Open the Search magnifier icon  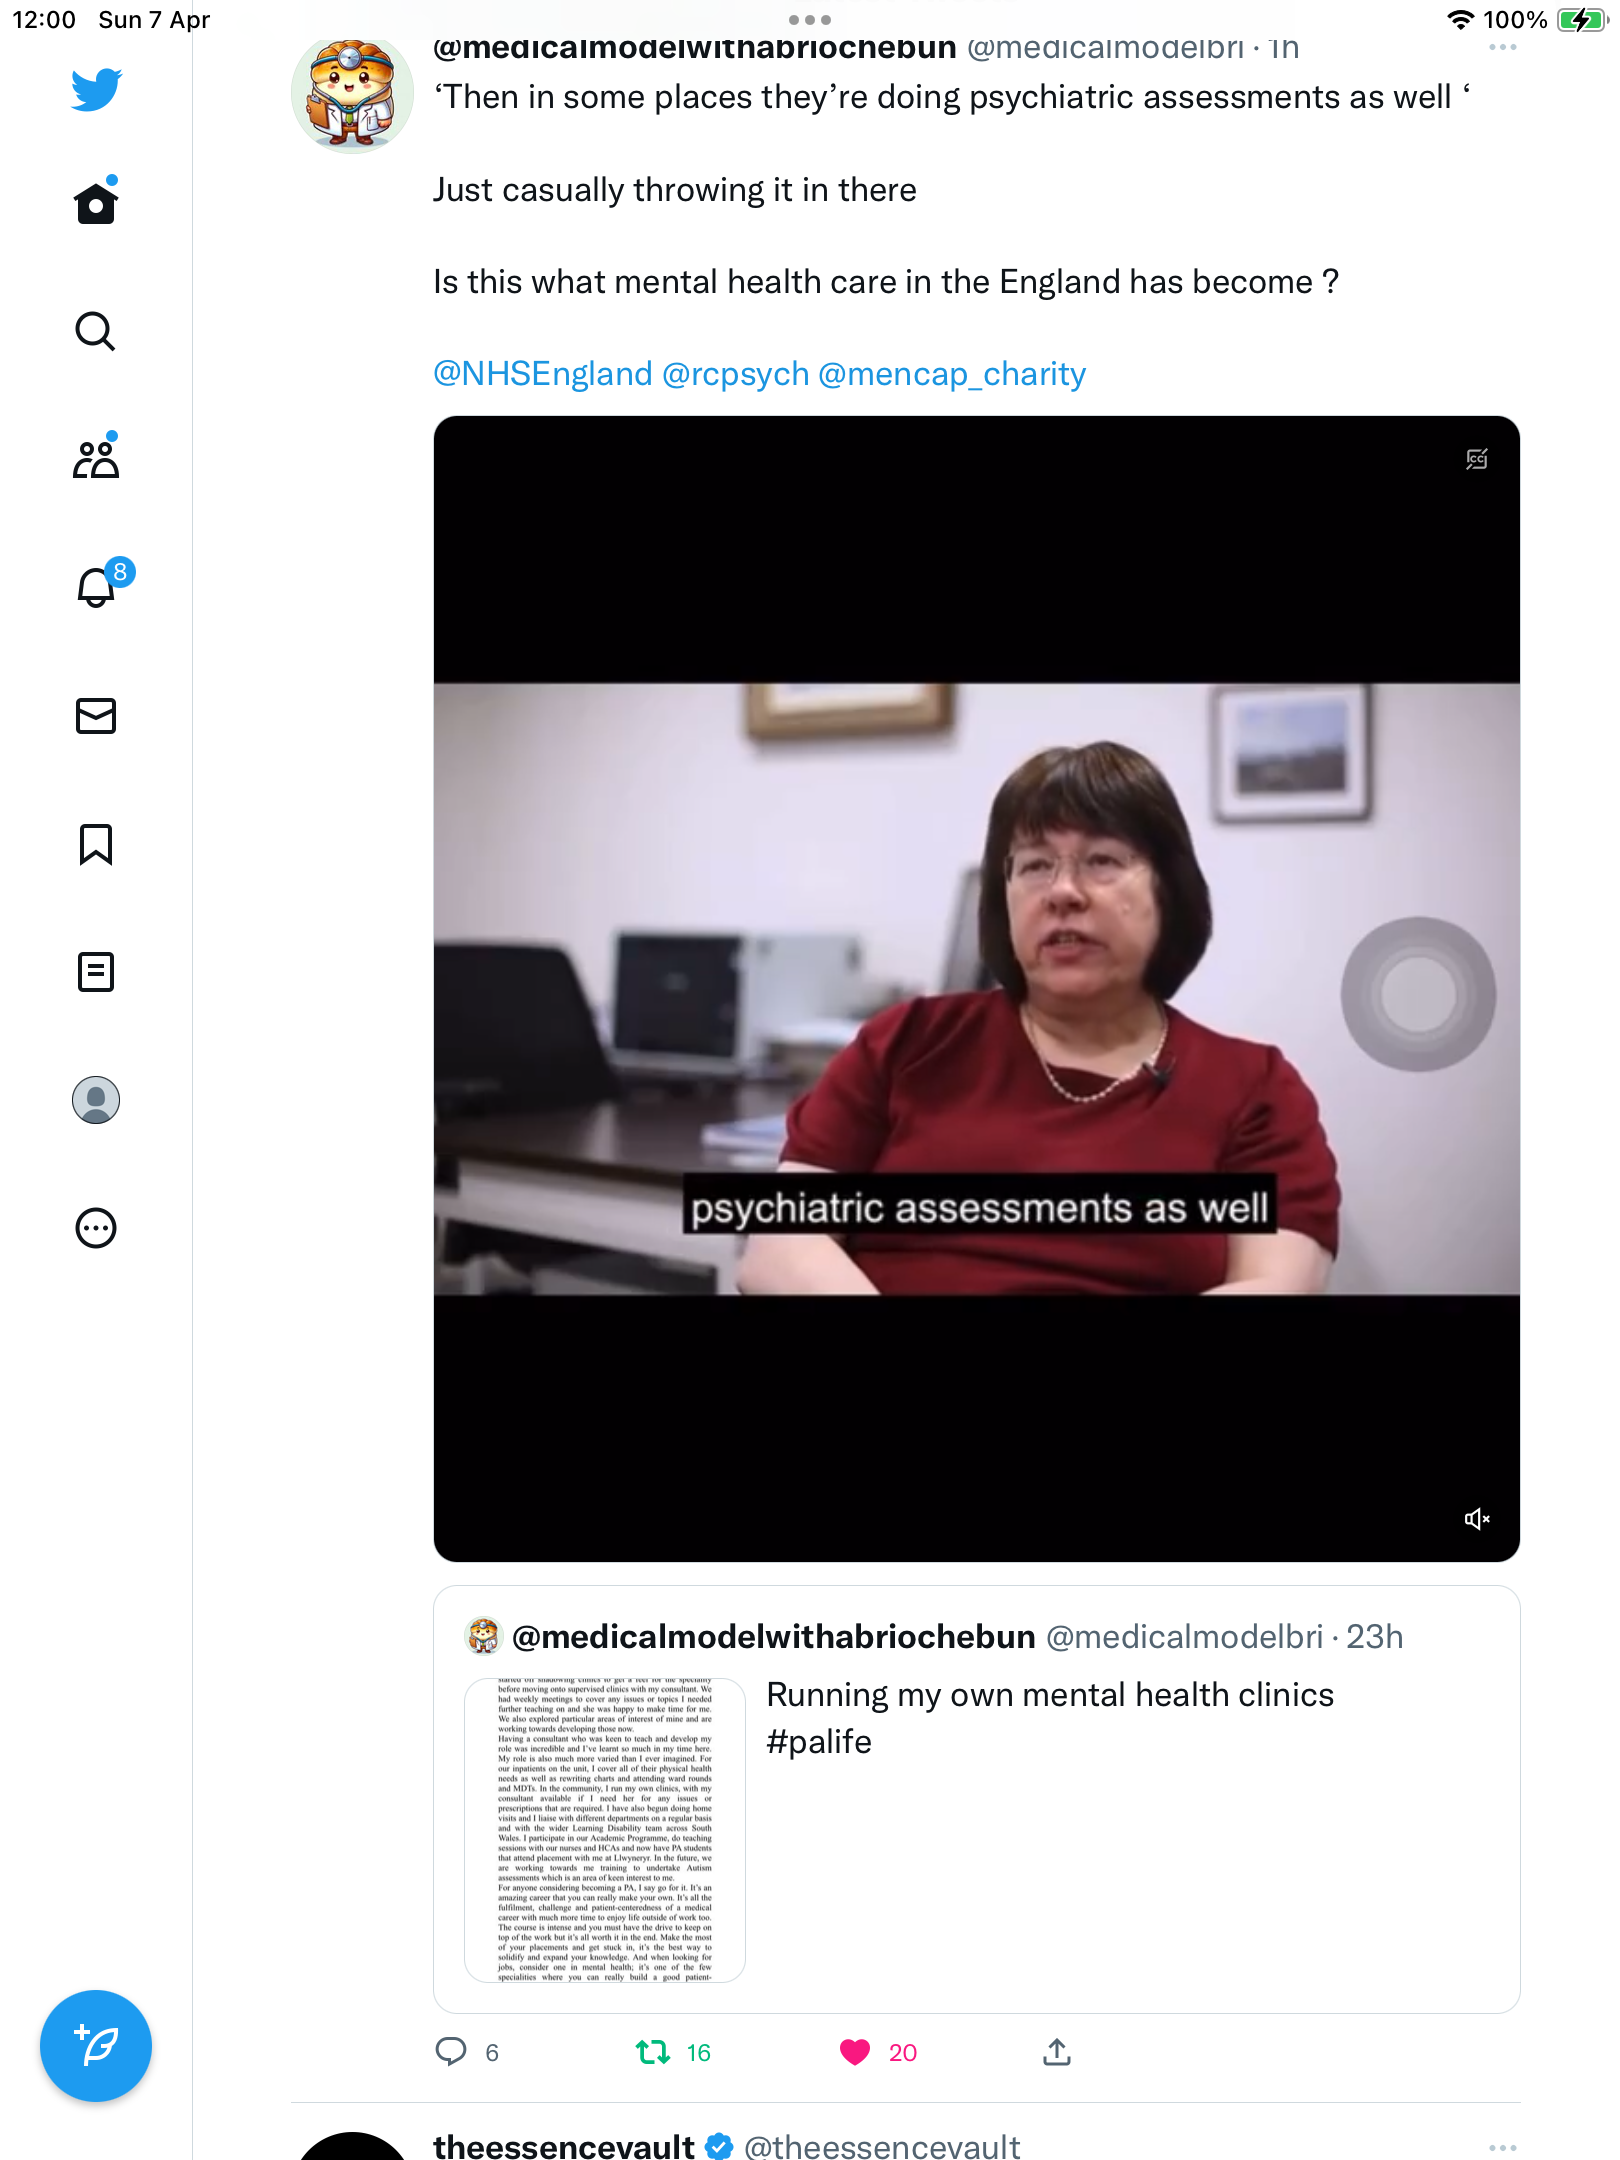point(96,331)
